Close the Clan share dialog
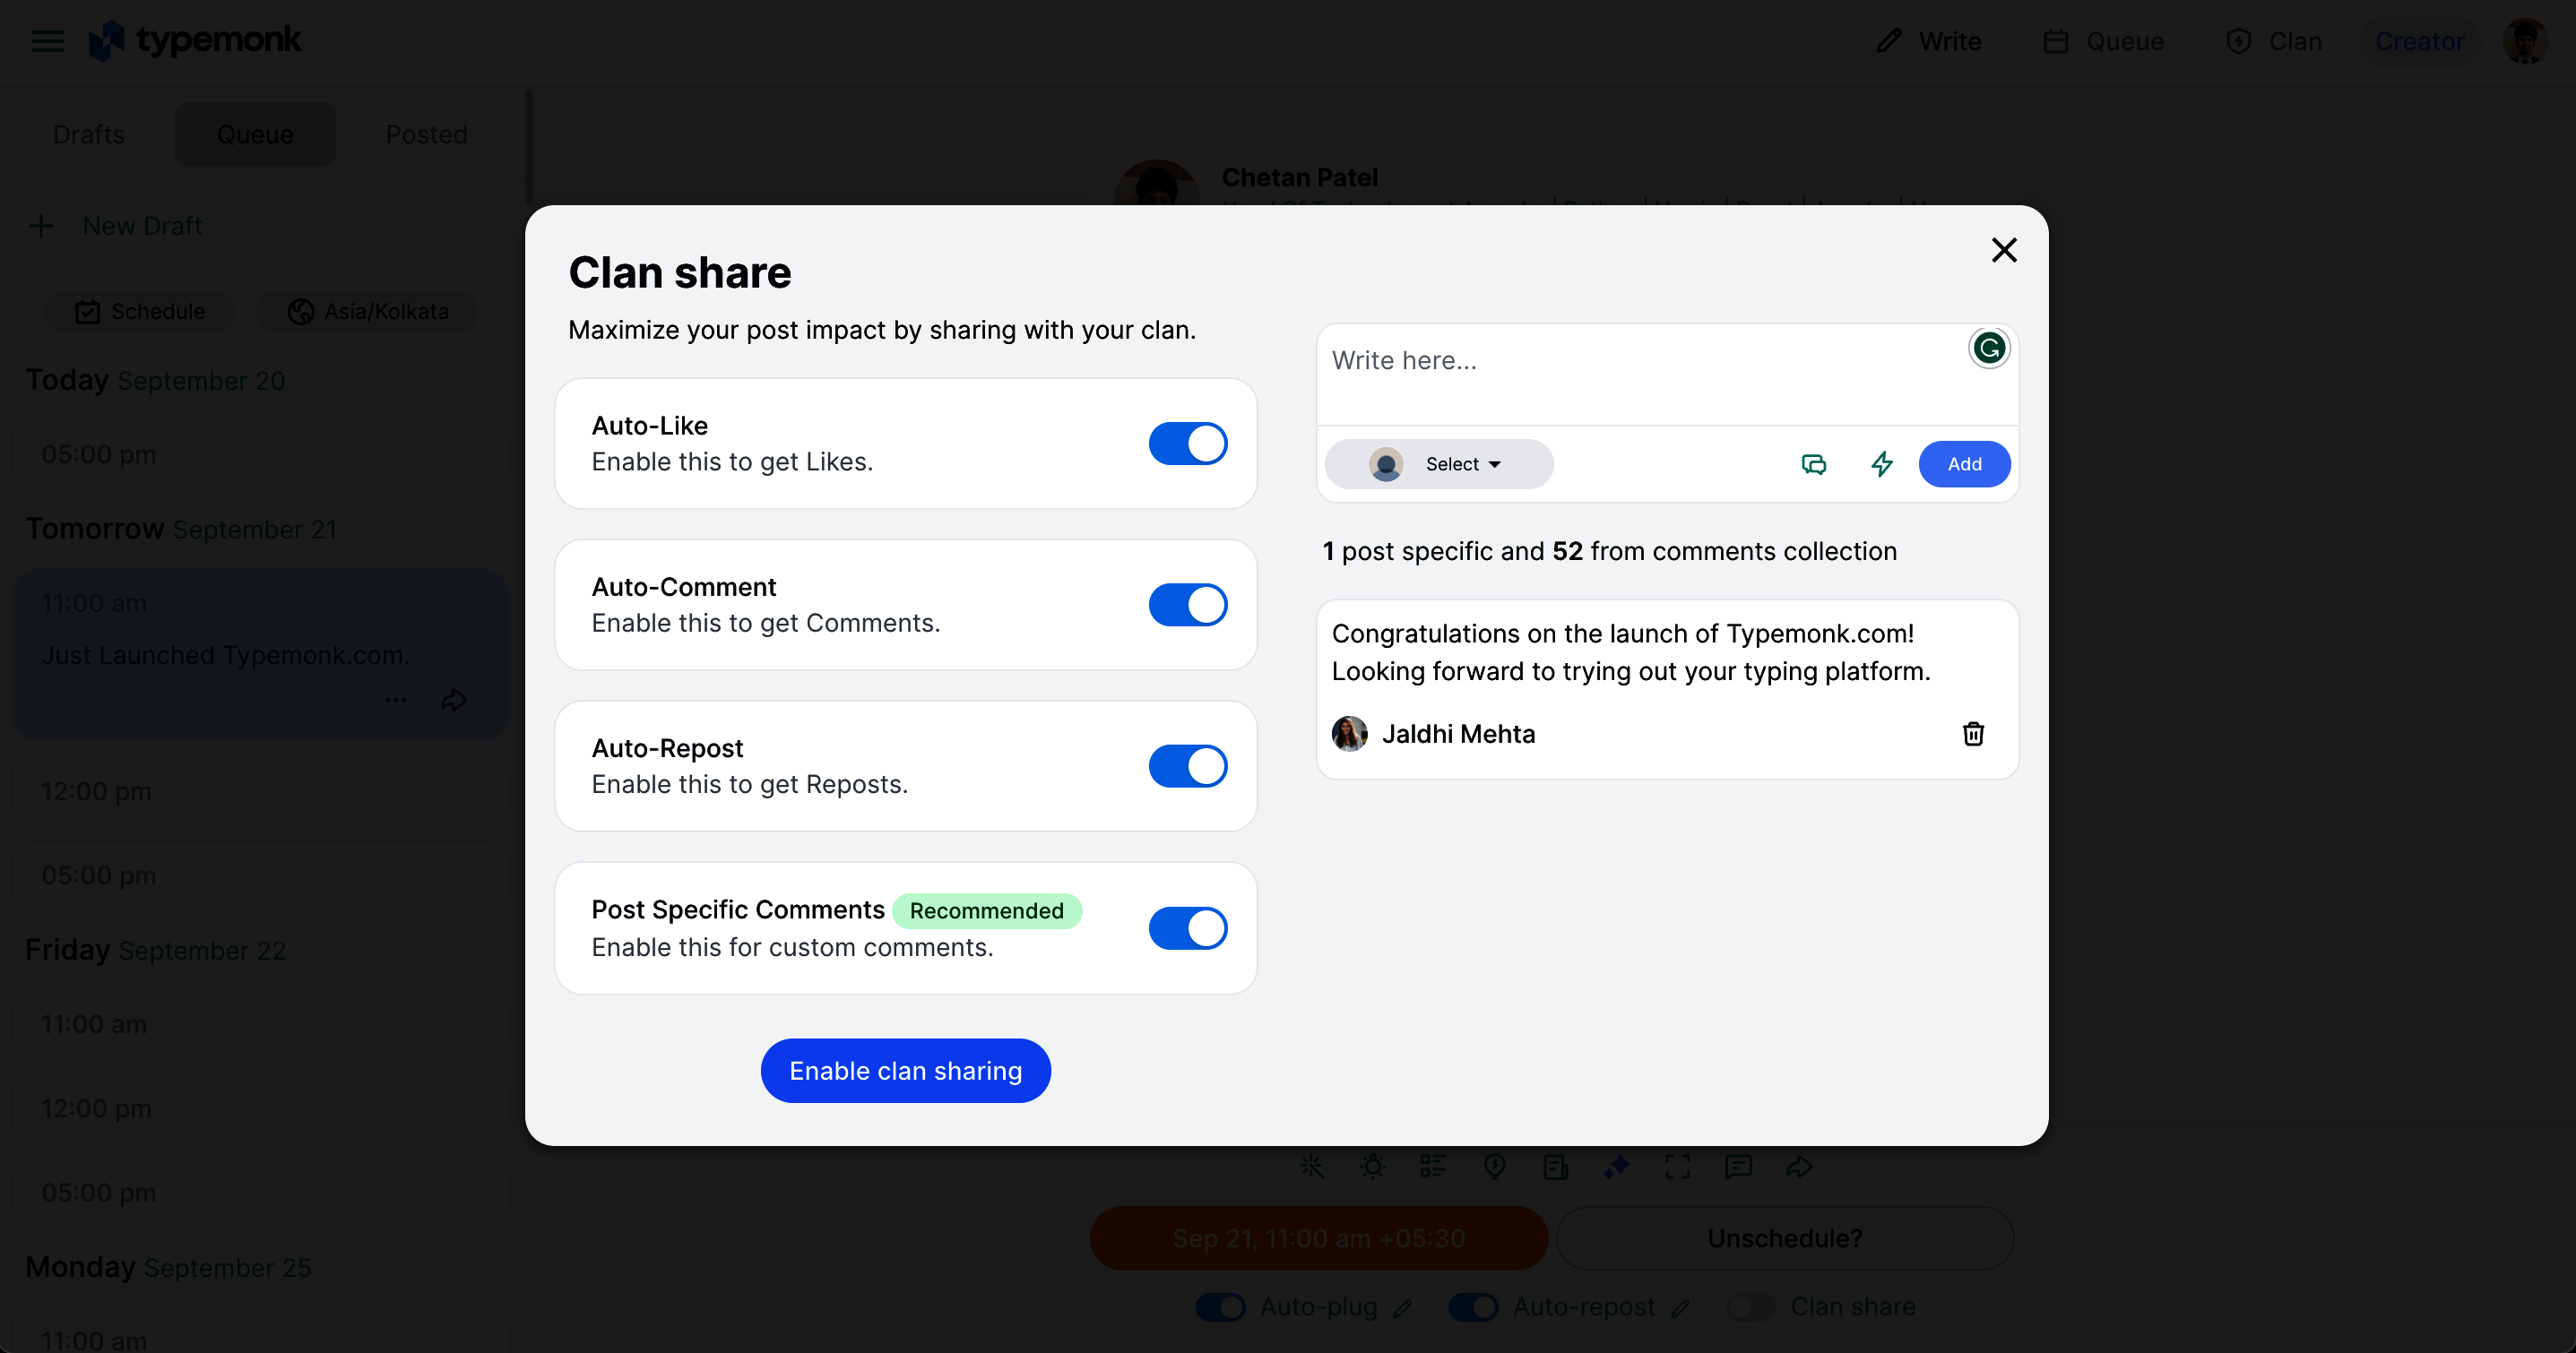This screenshot has width=2576, height=1353. [x=2003, y=250]
